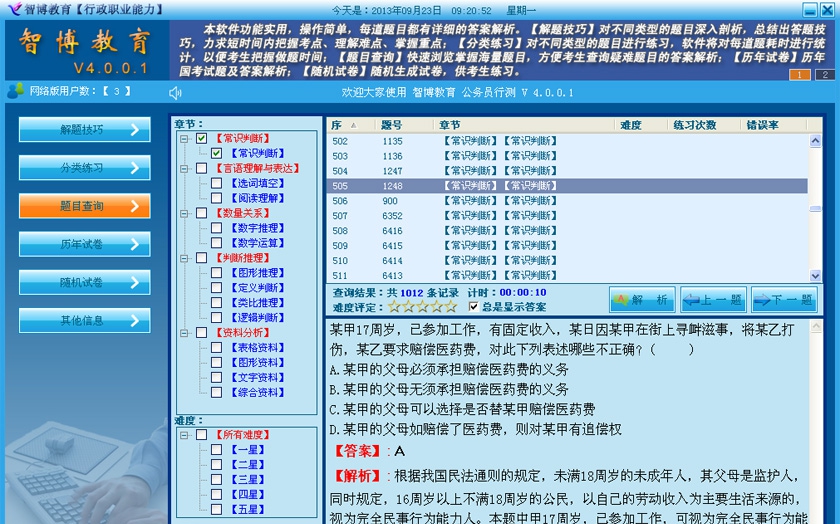Go to next question 下一题
Viewport: 840px width, 524px height.
[784, 300]
